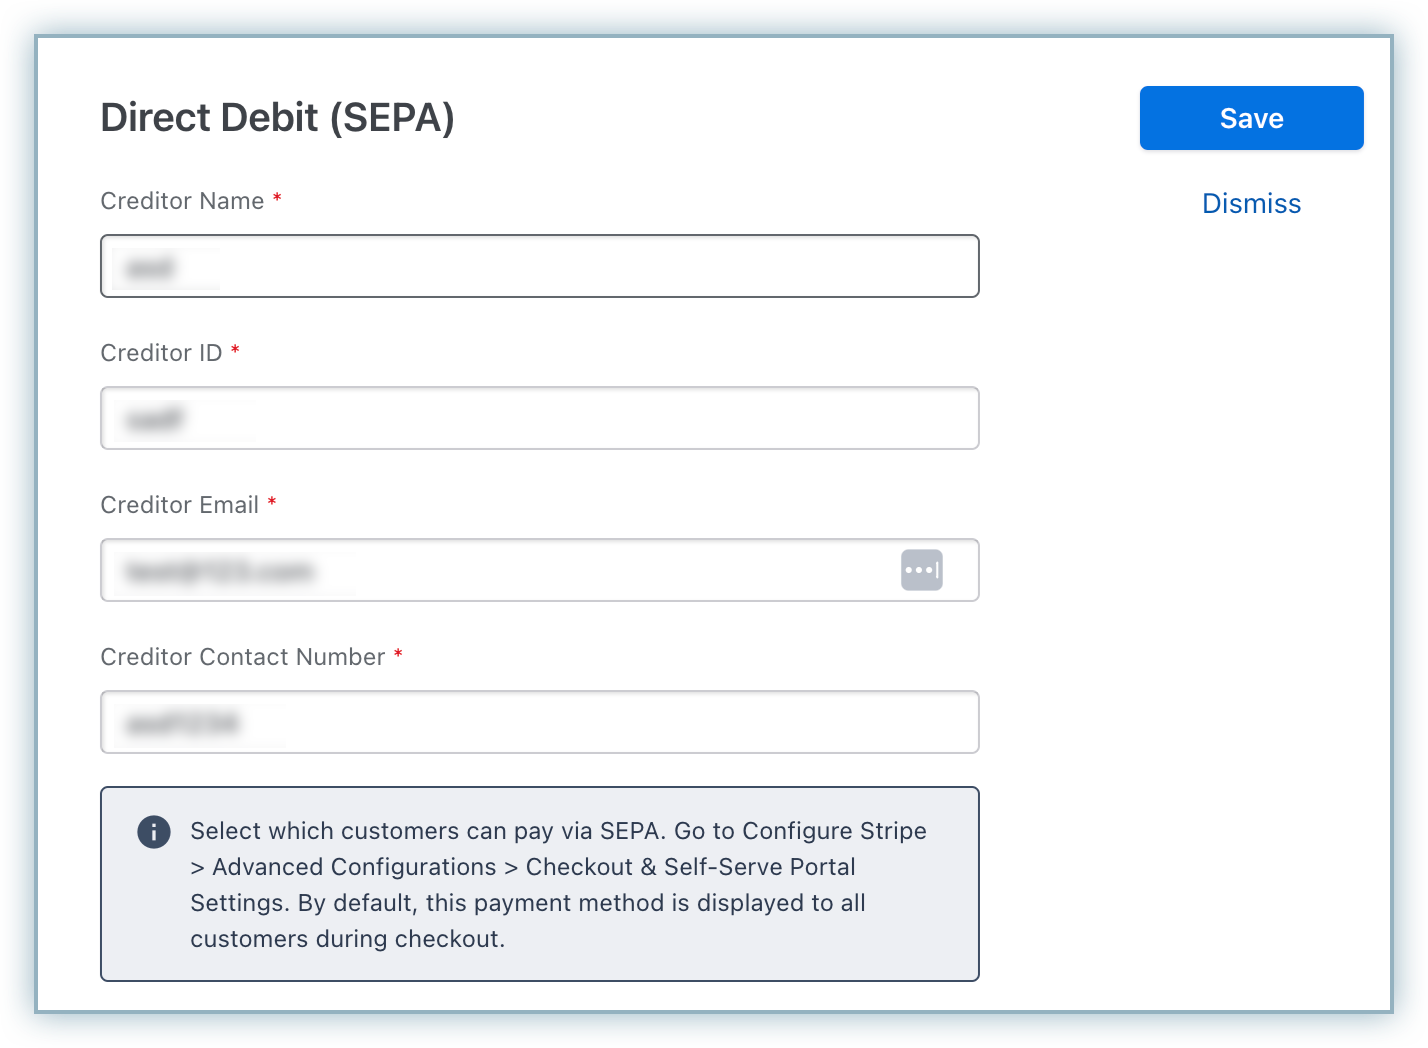The image size is (1428, 1048).
Task: Open the password manager icon in Email field
Action: click(921, 570)
